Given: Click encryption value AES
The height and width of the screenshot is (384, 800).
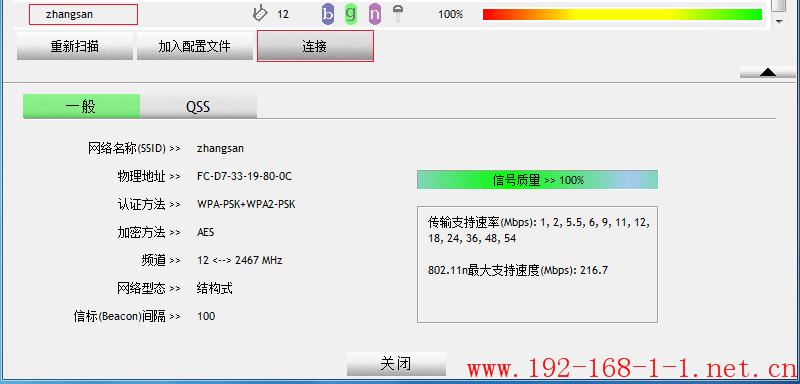Looking at the screenshot, I should [206, 233].
